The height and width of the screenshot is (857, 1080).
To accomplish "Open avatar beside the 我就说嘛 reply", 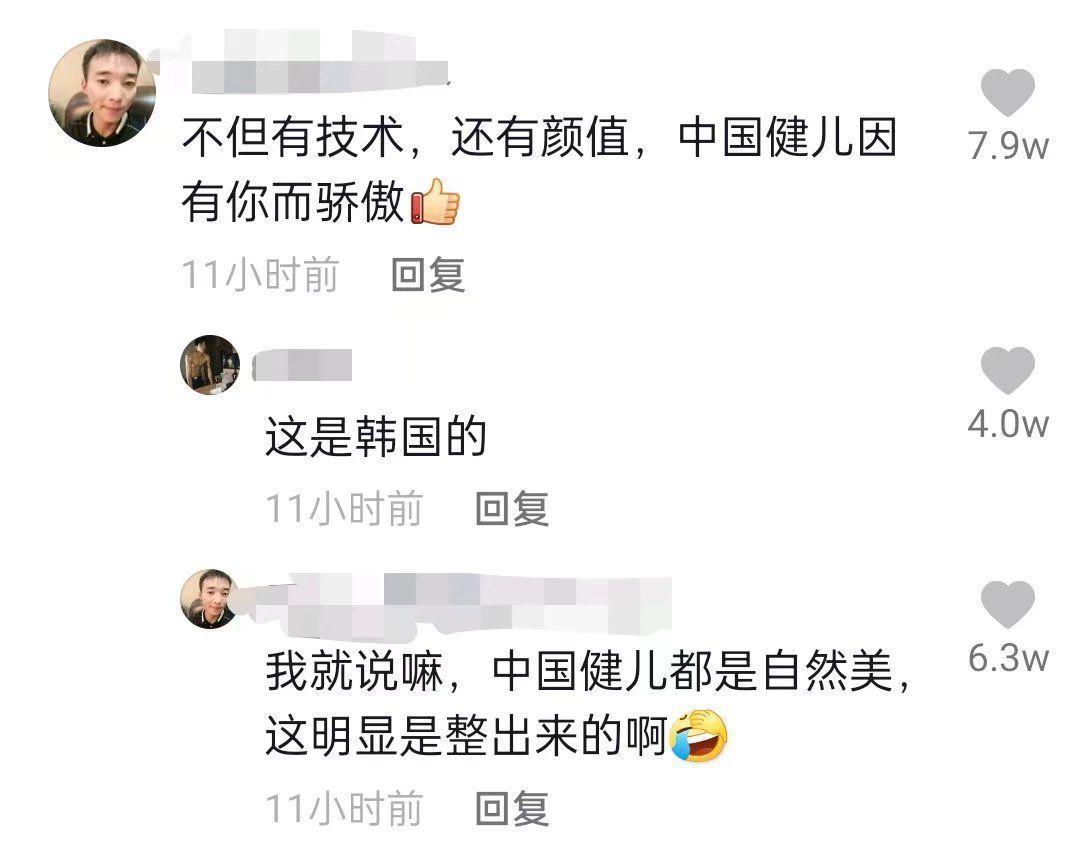I will [x=210, y=599].
